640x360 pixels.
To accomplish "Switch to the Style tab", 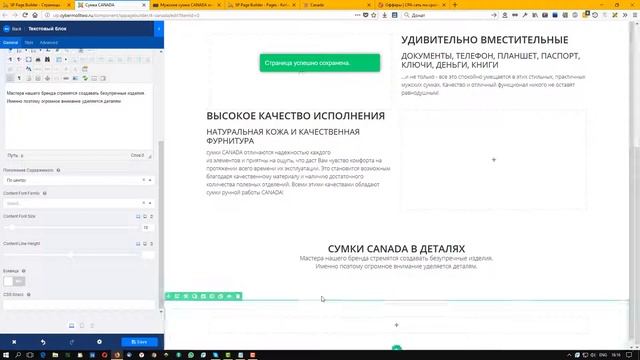I will pos(29,42).
